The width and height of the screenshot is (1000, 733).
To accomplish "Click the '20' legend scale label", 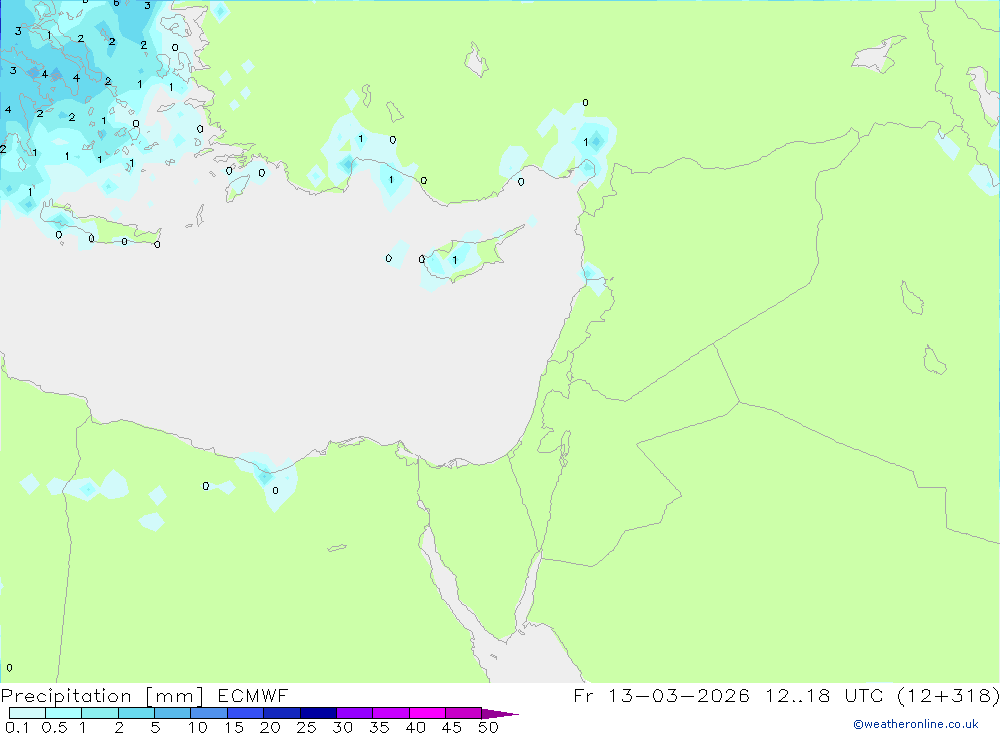I will point(270,727).
